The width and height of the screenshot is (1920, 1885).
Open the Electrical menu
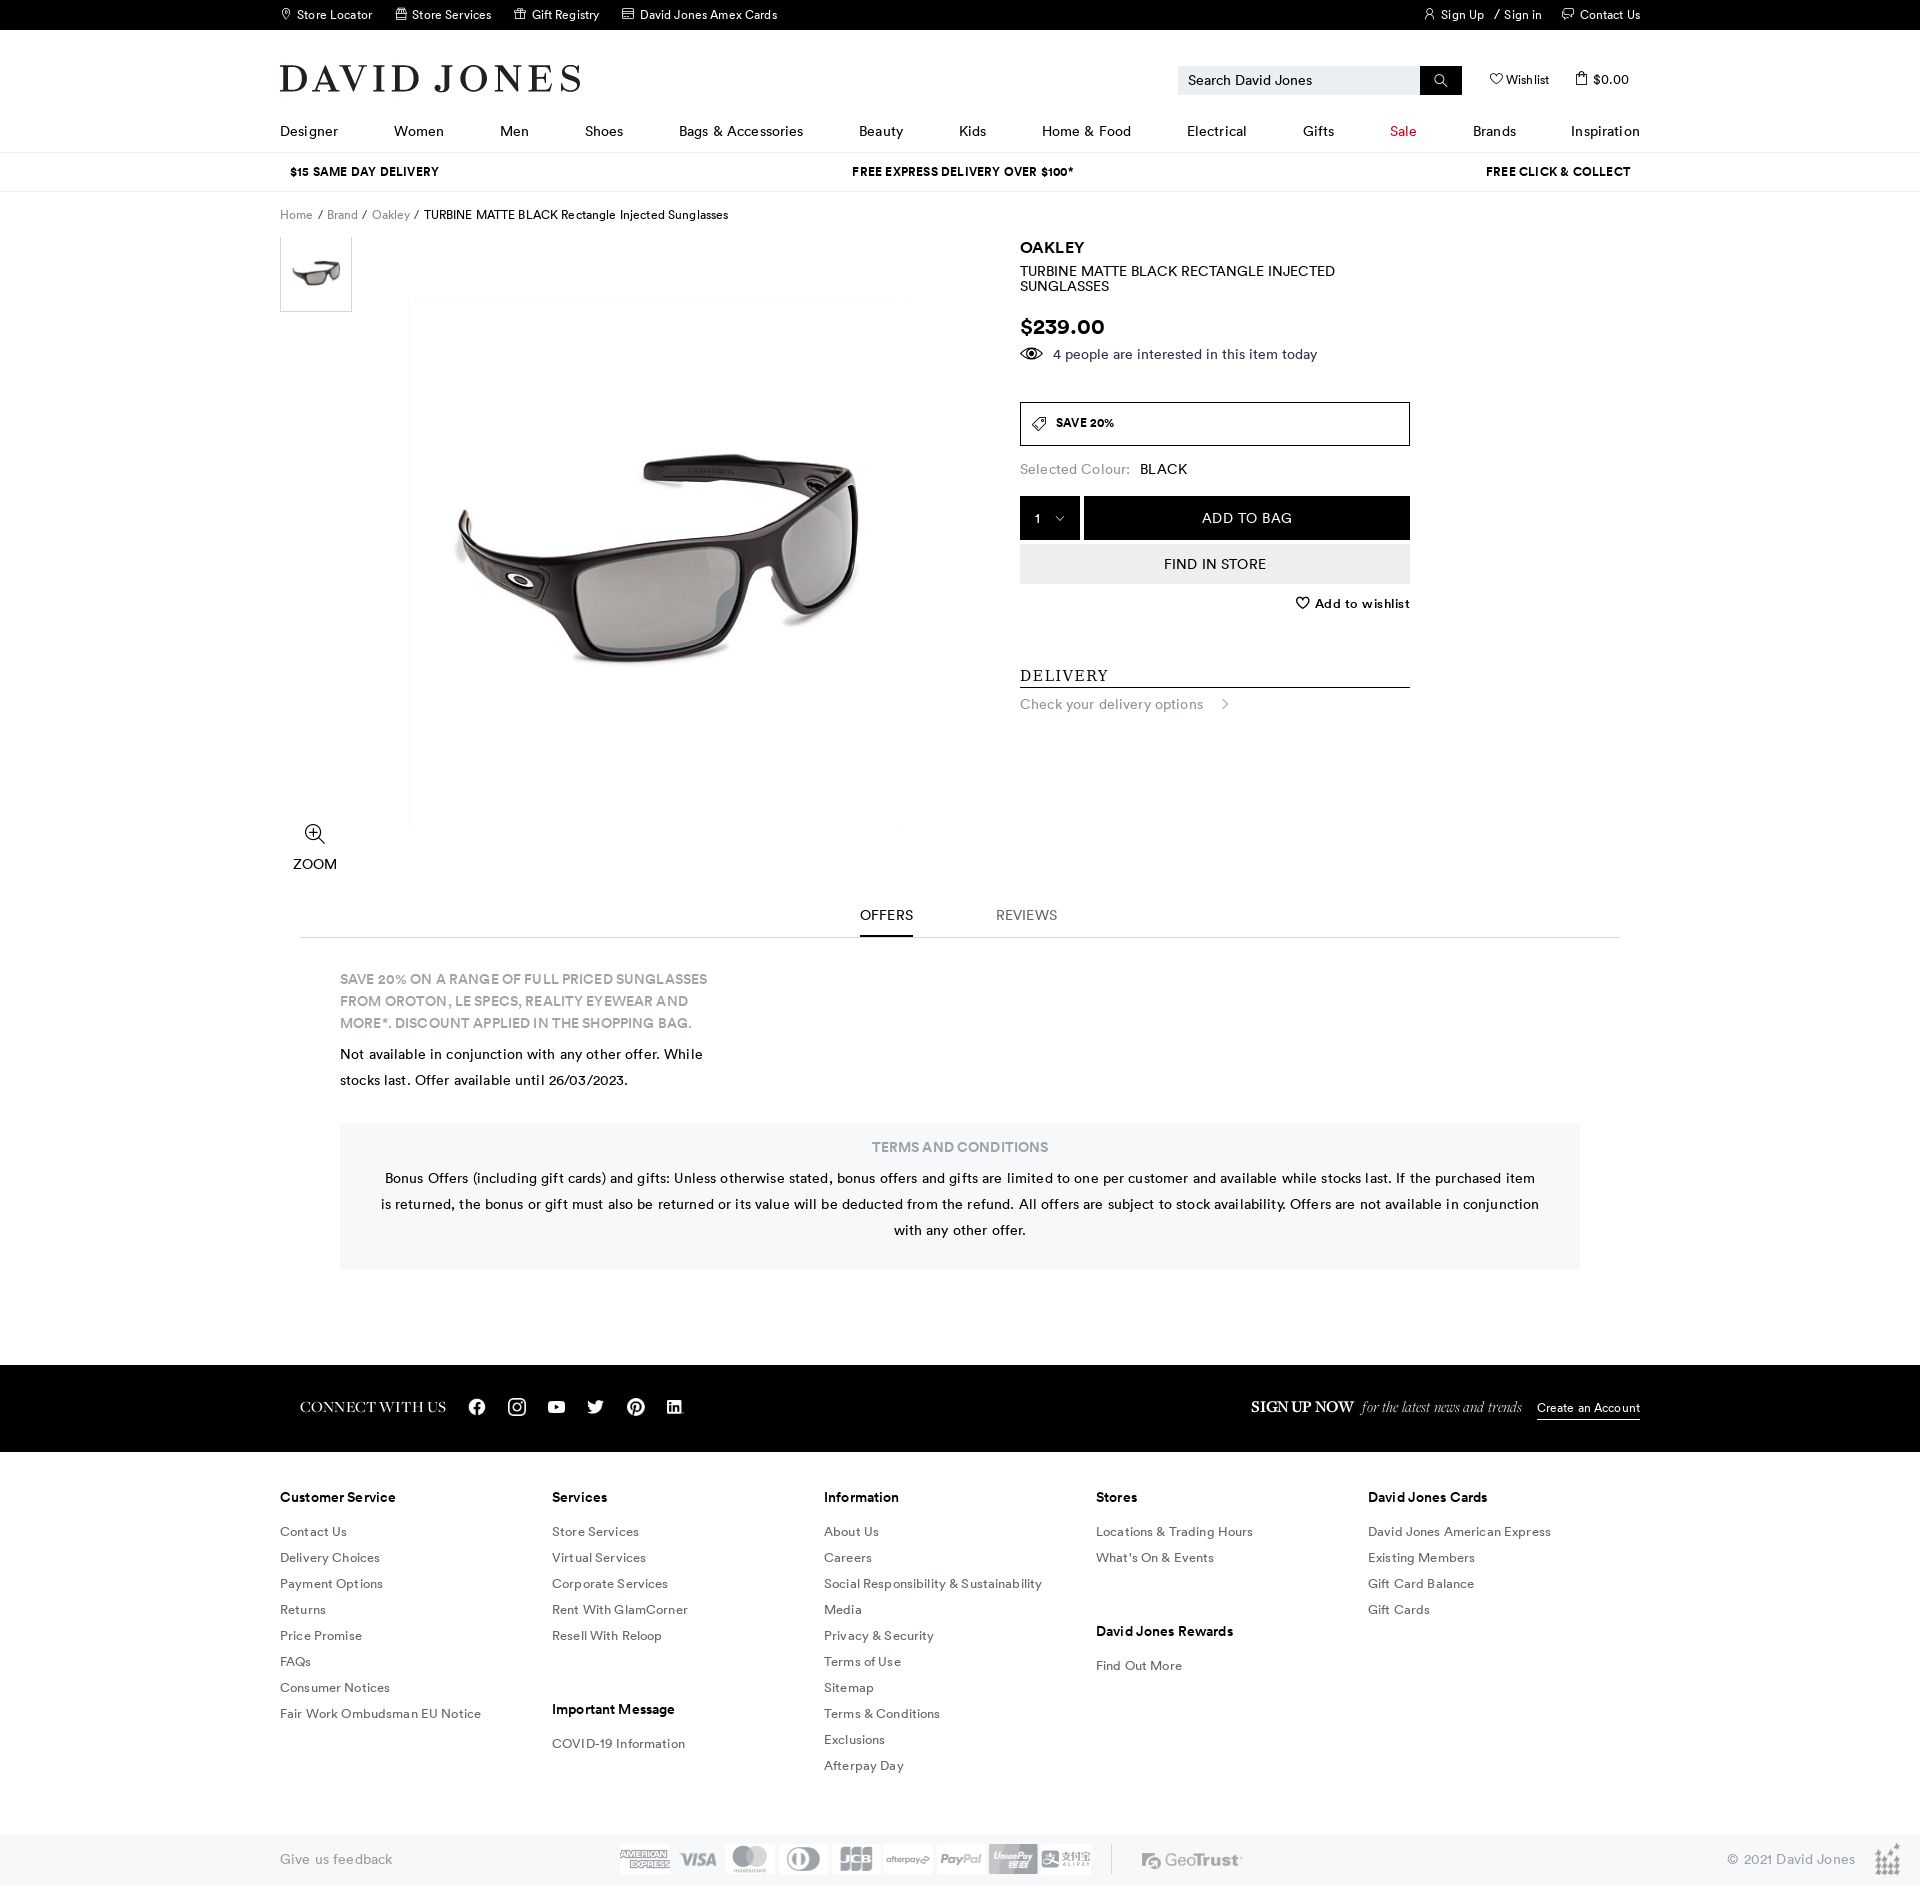(x=1217, y=131)
